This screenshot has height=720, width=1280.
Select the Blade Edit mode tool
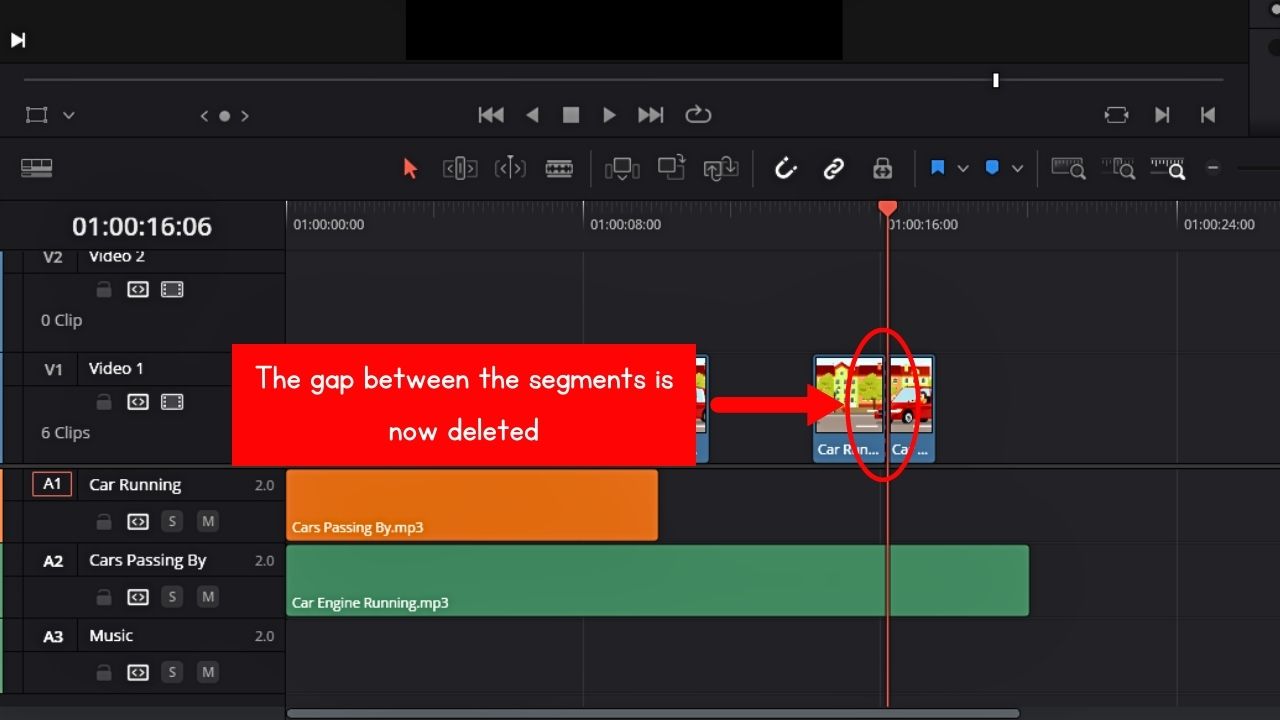560,167
